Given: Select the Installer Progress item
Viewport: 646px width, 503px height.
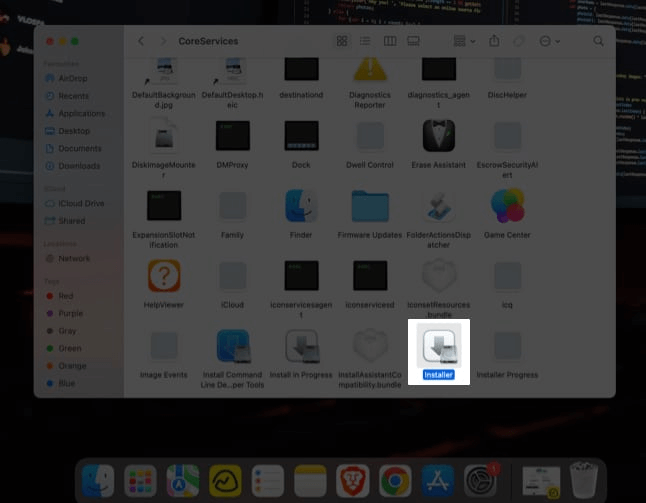Looking at the screenshot, I should click(x=508, y=346).
